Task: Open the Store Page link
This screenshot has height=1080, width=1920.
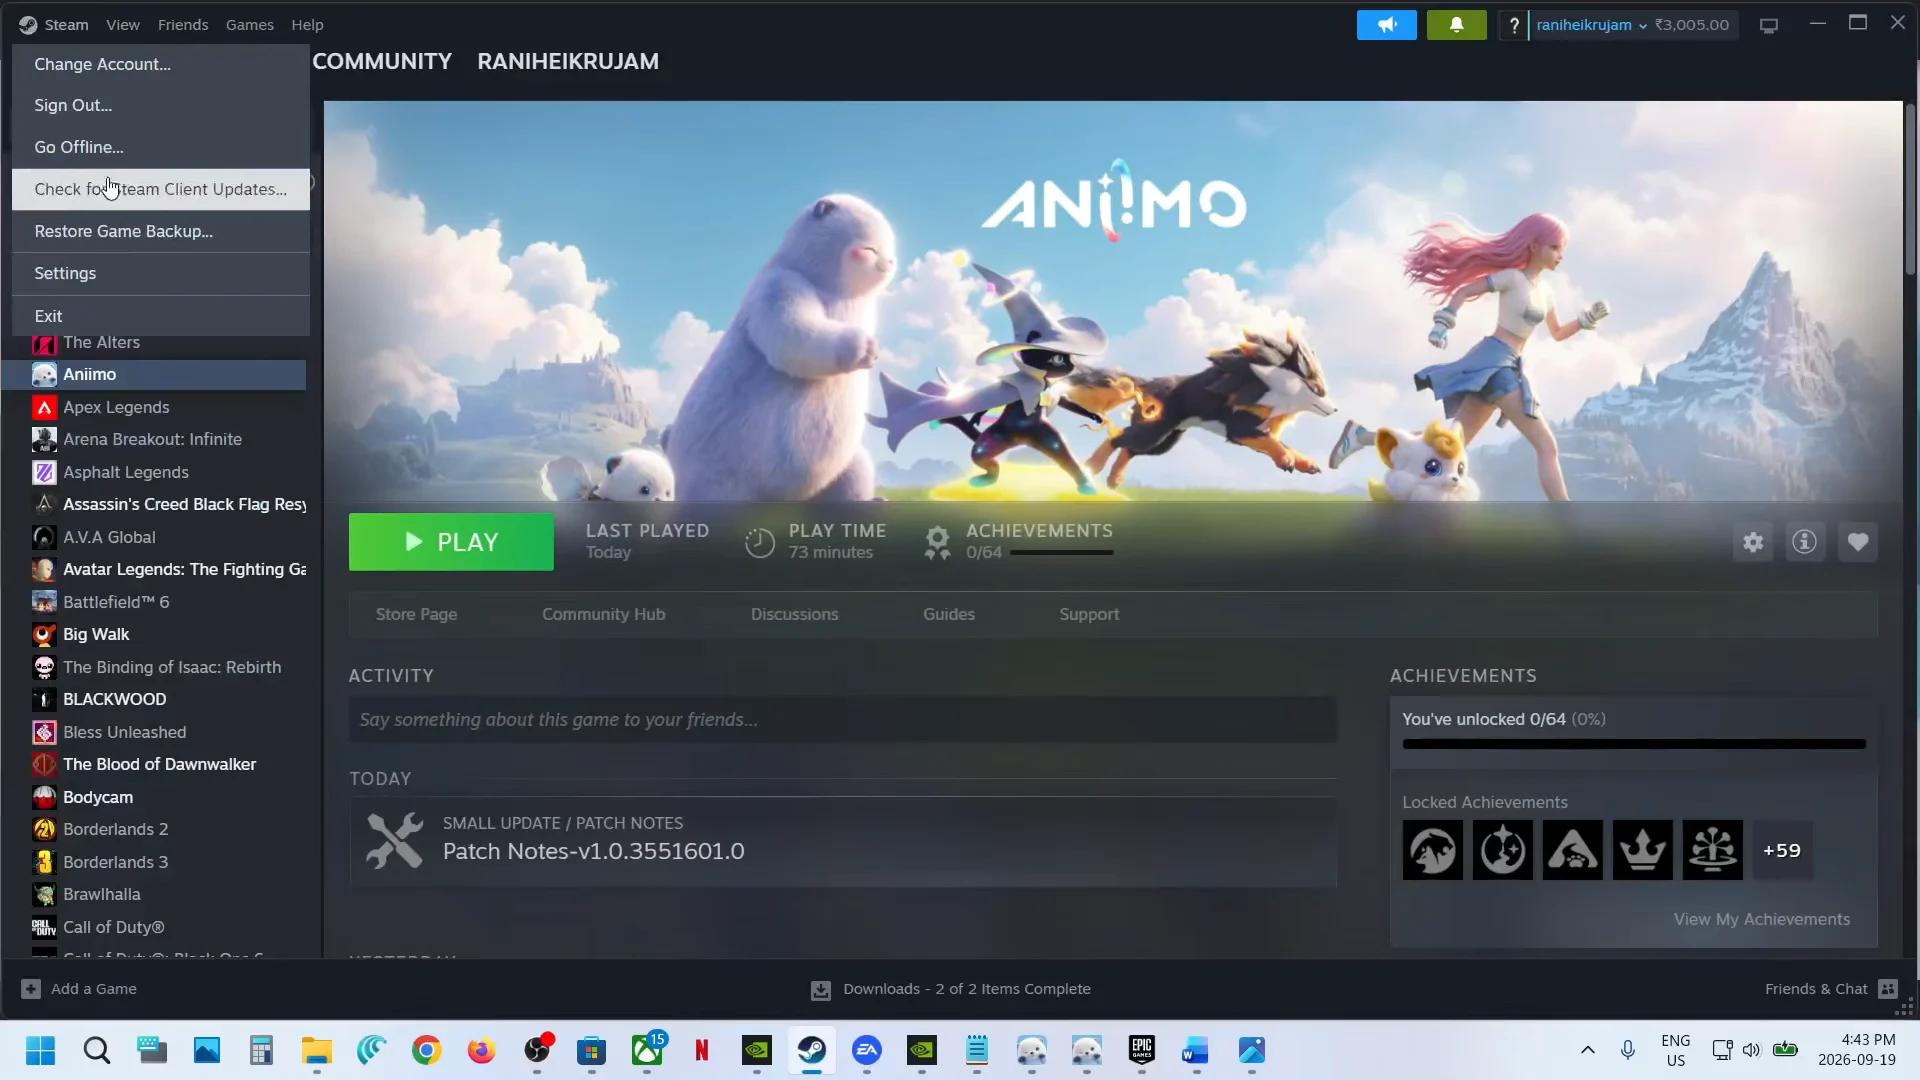Action: click(416, 614)
